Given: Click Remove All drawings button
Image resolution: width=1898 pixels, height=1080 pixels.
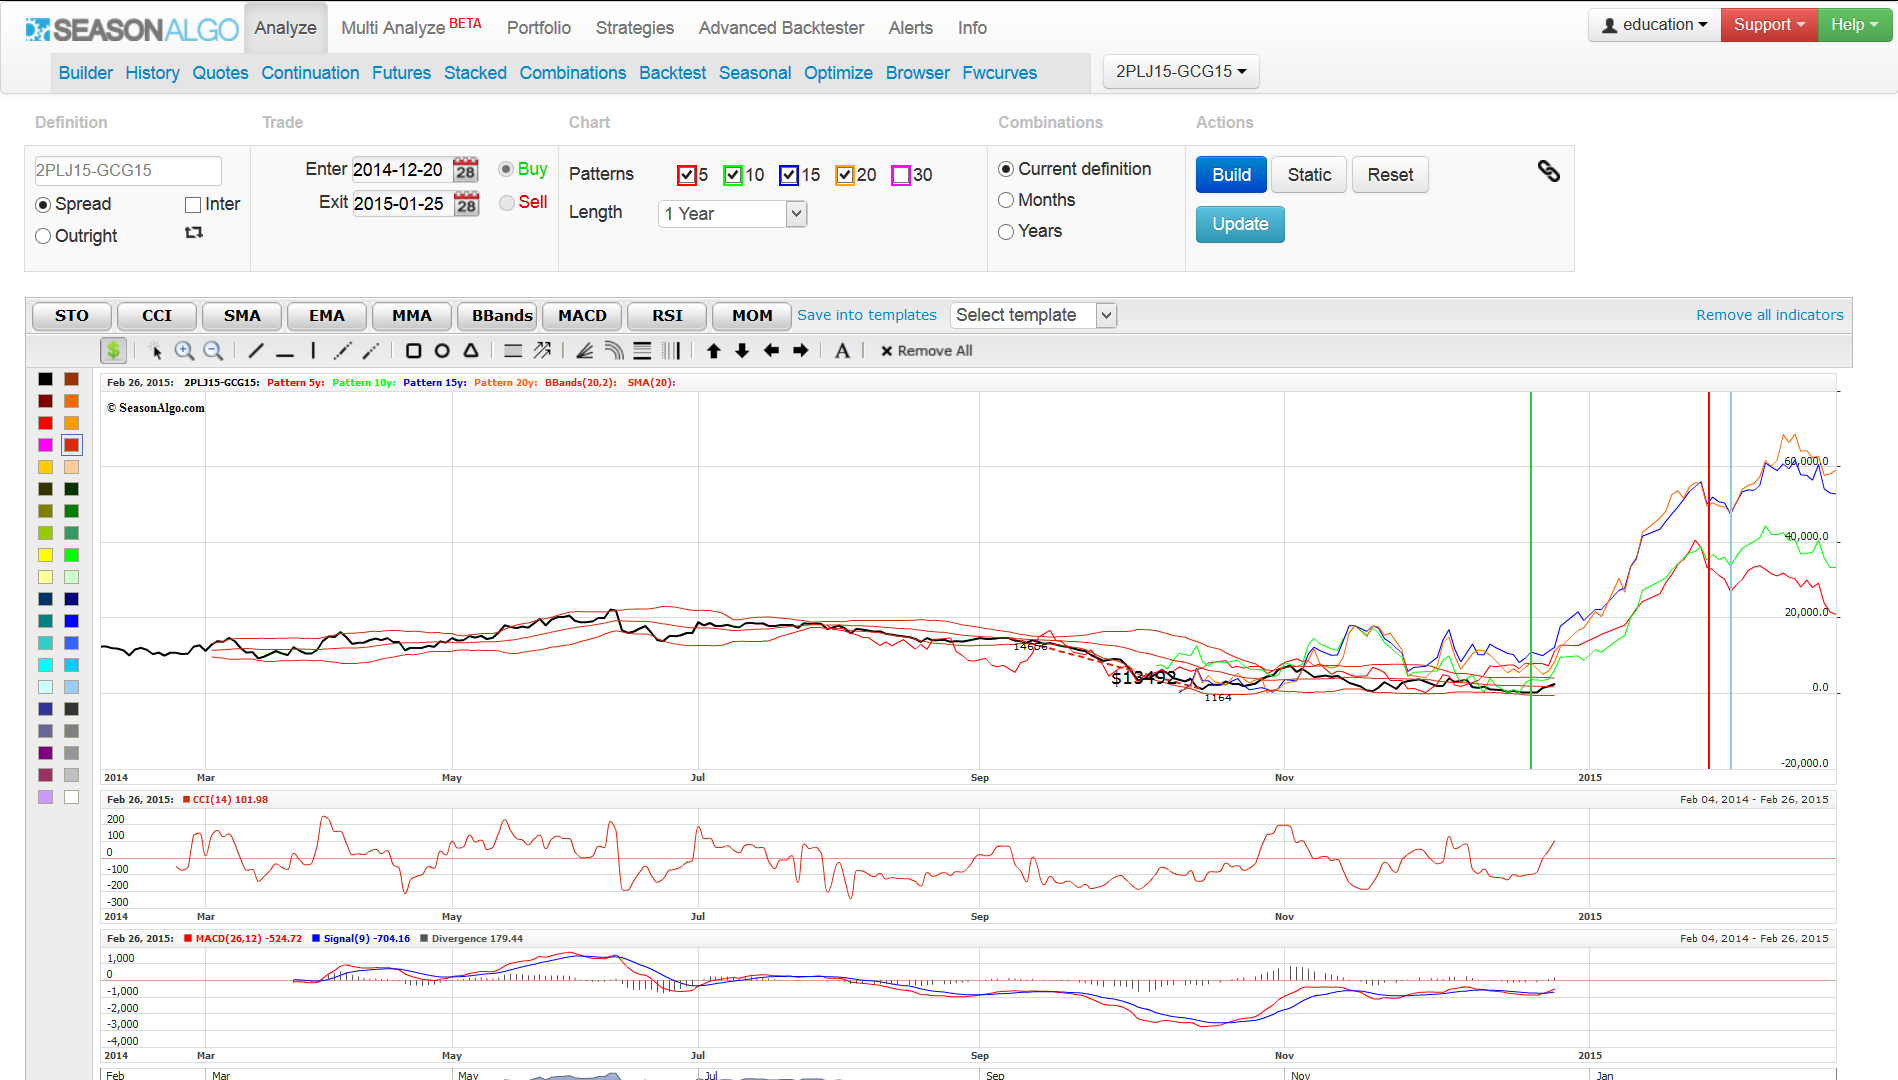Looking at the screenshot, I should (926, 351).
